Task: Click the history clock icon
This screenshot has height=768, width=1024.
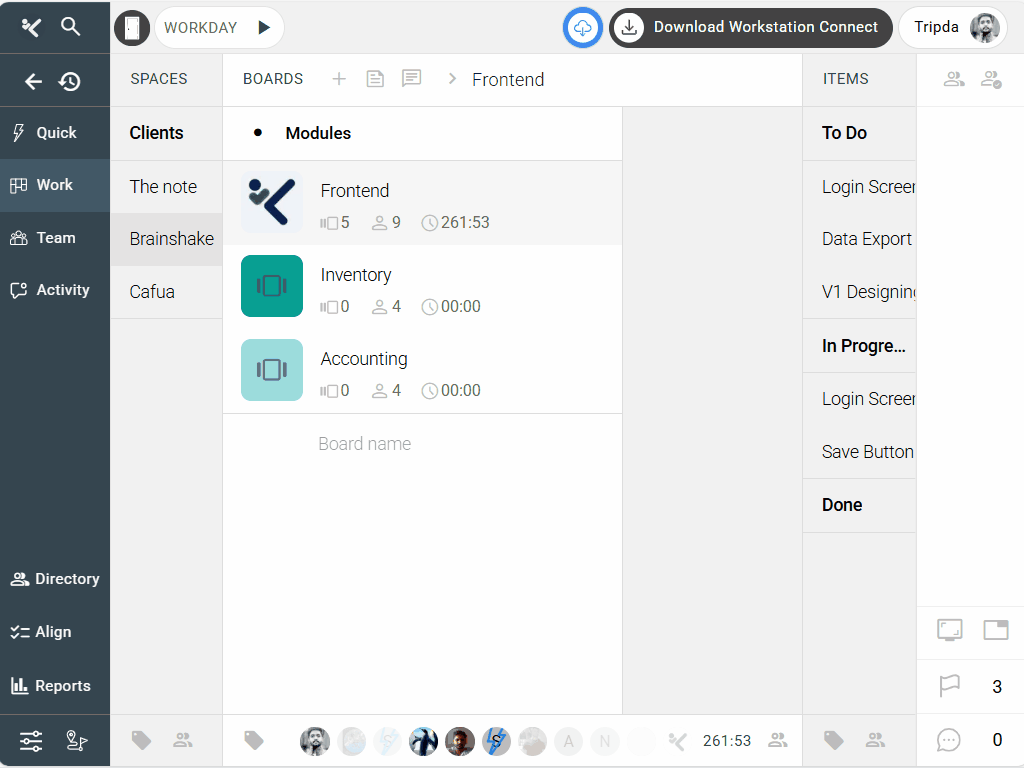Action: coord(70,81)
